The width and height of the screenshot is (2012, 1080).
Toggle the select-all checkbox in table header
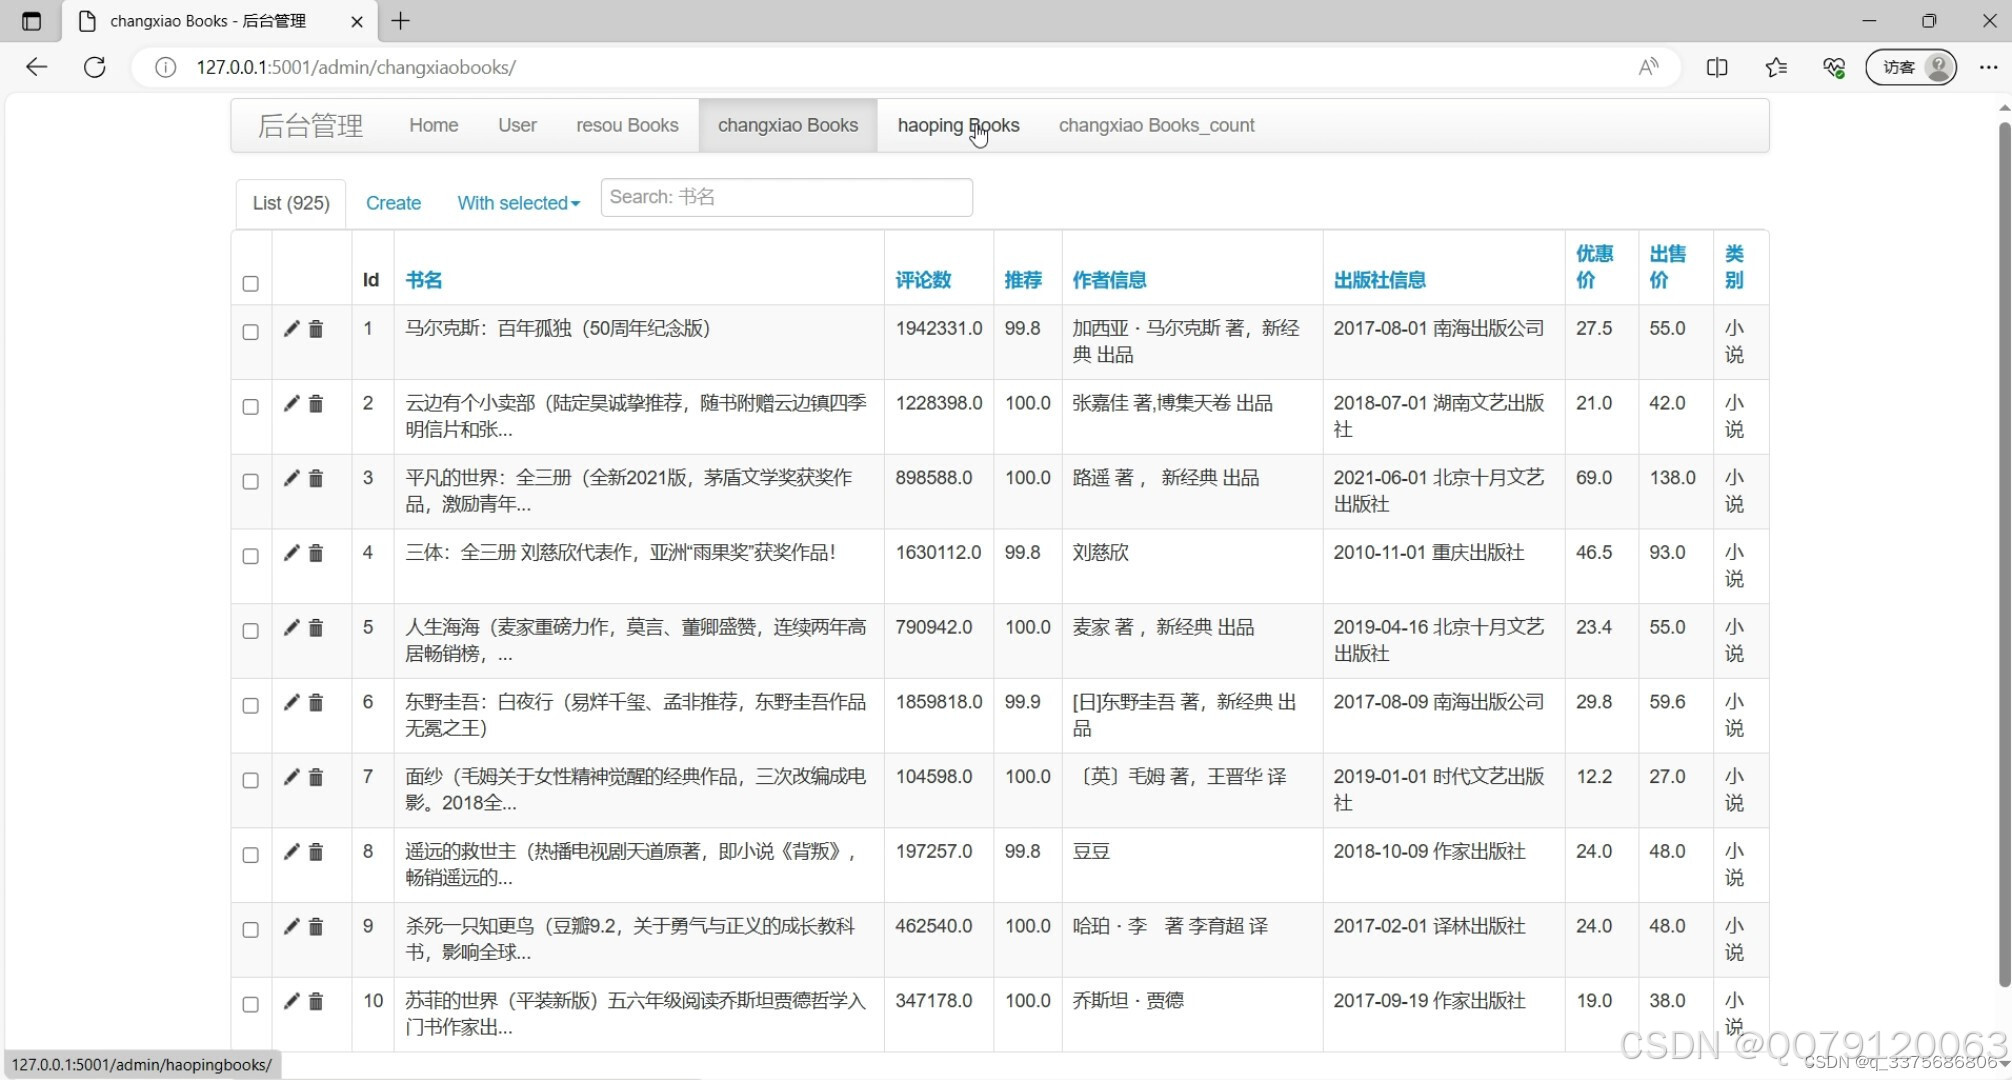pos(250,284)
